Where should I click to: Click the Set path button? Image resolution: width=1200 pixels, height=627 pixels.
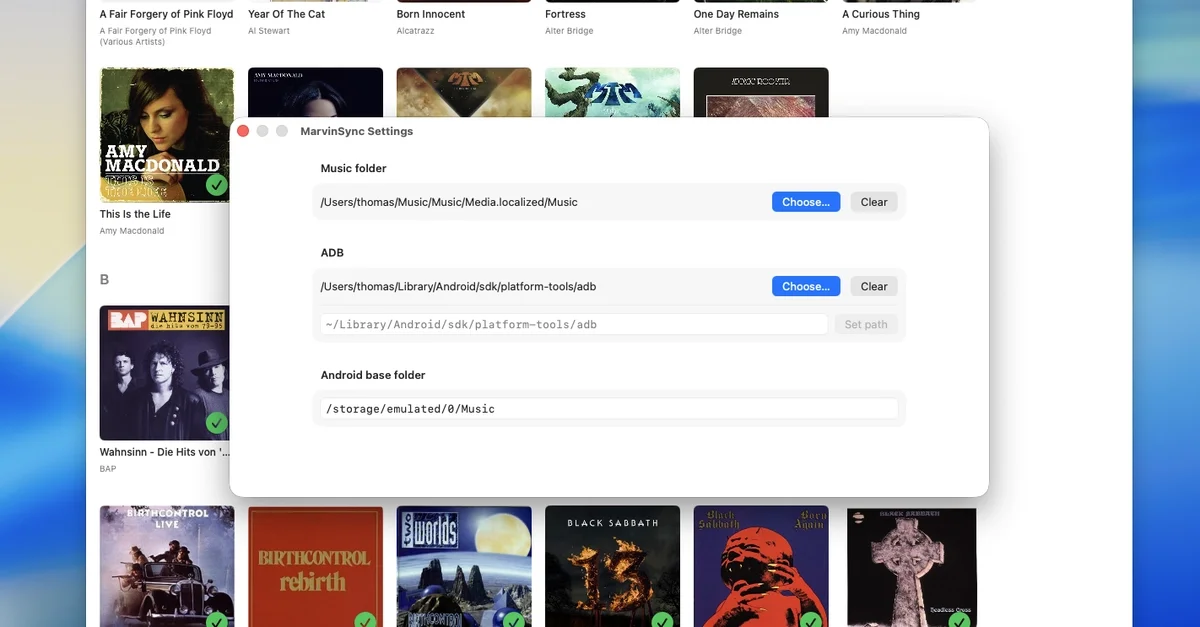pos(865,324)
